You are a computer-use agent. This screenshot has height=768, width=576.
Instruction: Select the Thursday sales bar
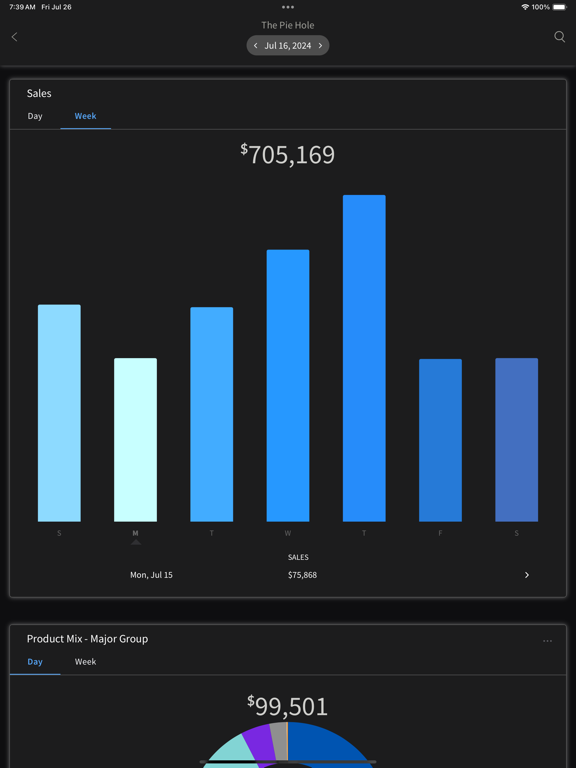click(x=364, y=358)
